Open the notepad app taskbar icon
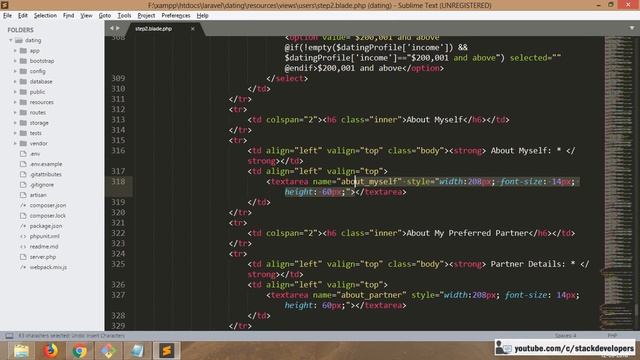640x360 pixels. coord(138,351)
